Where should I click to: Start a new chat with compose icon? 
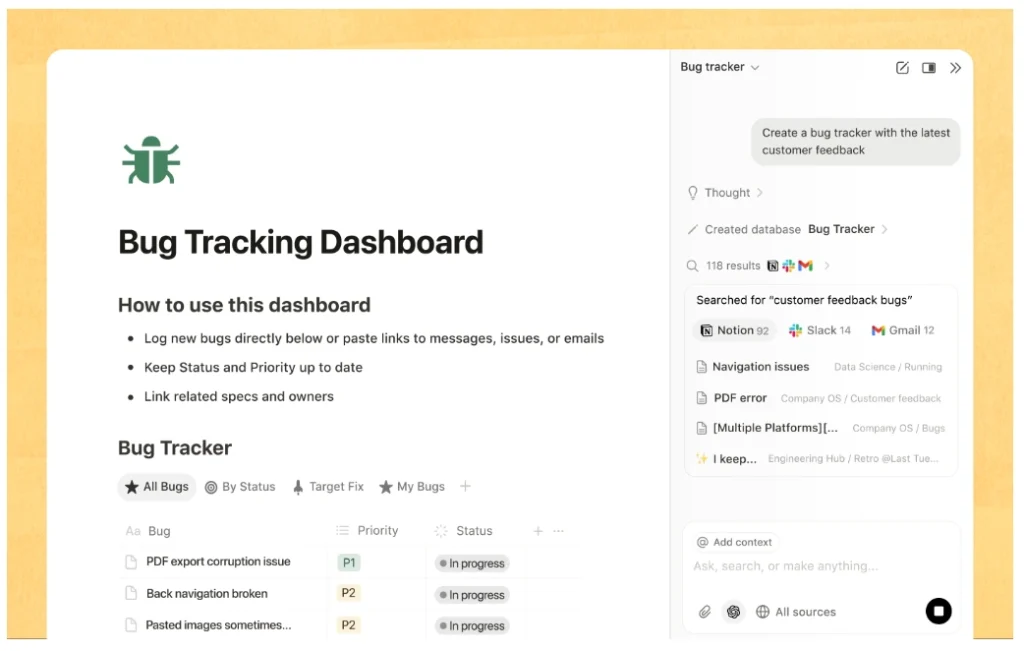(x=902, y=68)
